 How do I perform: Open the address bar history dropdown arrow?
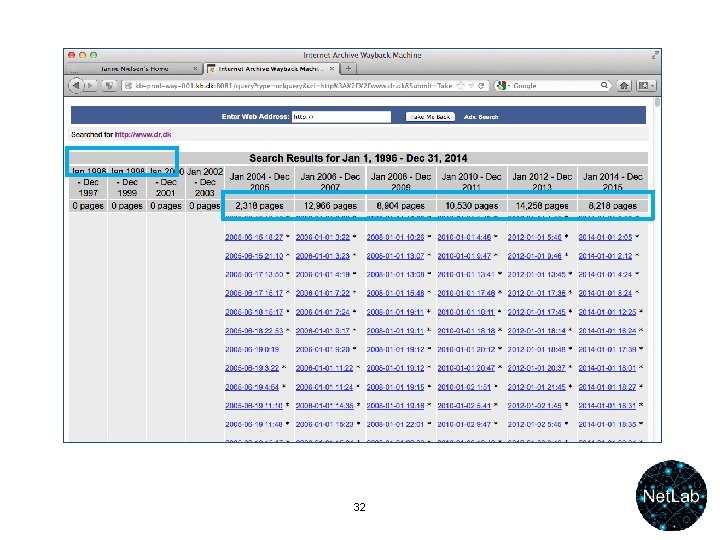click(x=471, y=86)
